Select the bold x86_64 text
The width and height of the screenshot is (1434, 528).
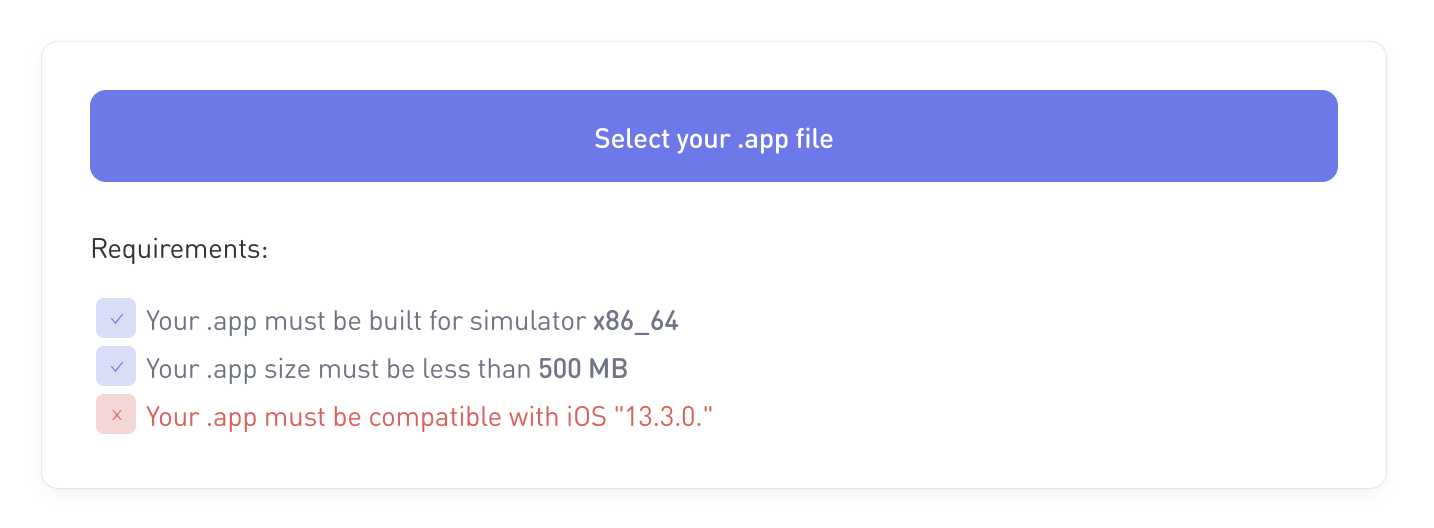click(636, 321)
